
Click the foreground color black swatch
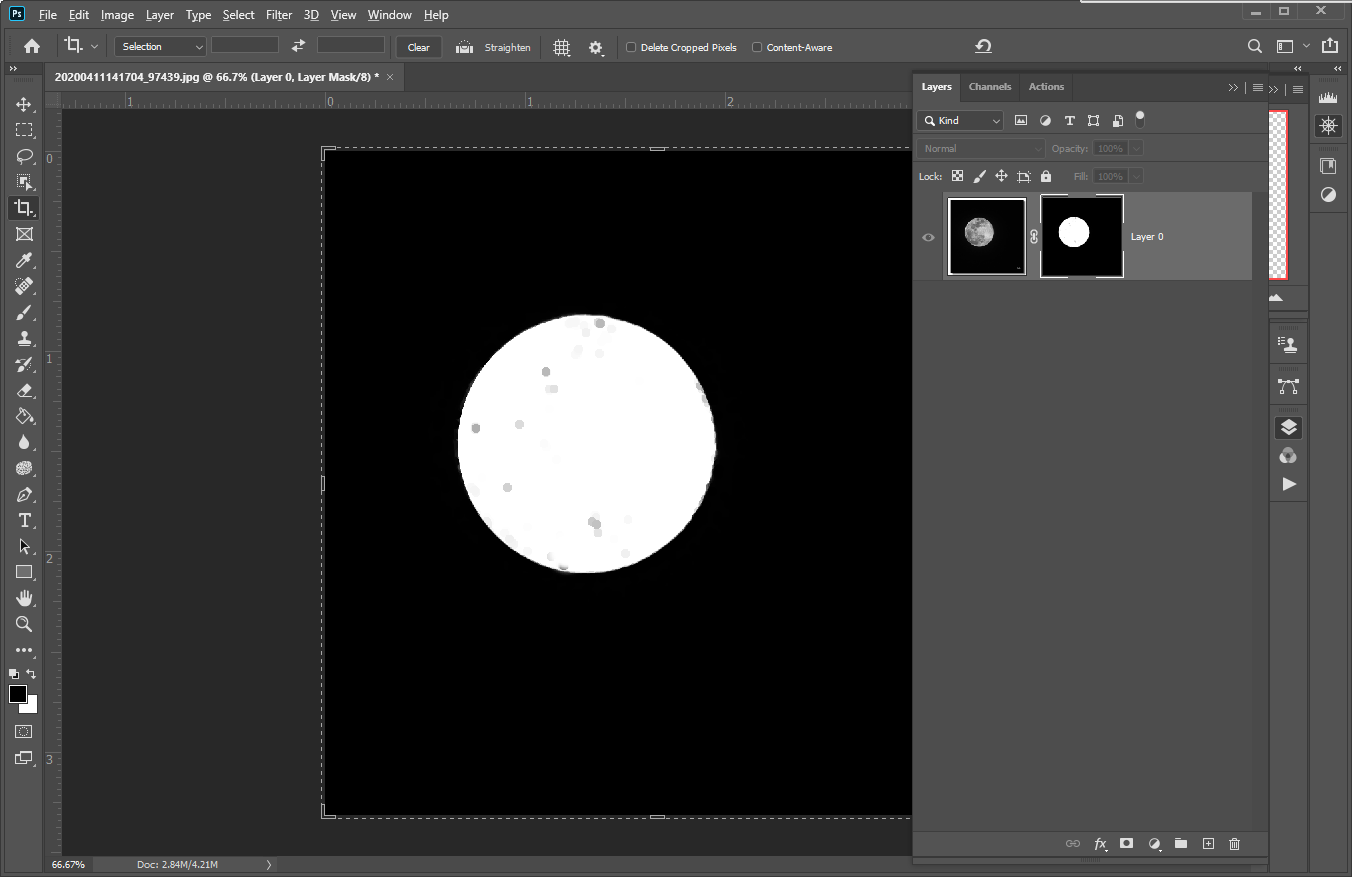click(x=17, y=693)
